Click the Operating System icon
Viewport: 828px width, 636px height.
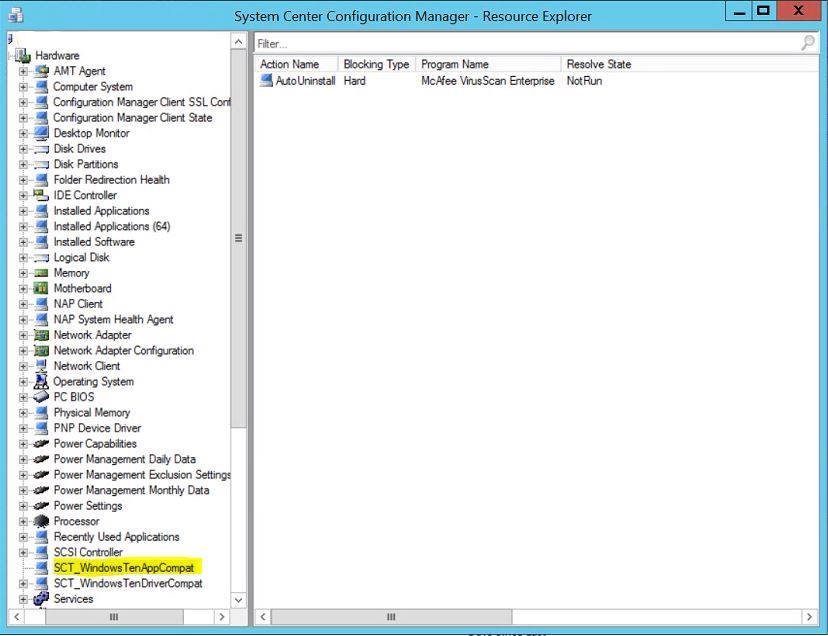click(41, 381)
